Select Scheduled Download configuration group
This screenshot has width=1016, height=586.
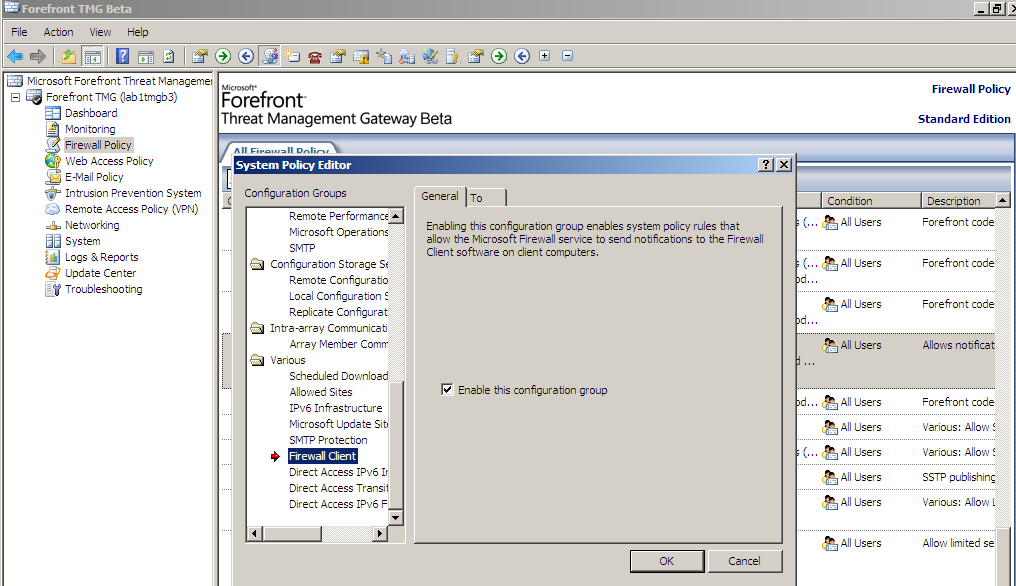338,376
